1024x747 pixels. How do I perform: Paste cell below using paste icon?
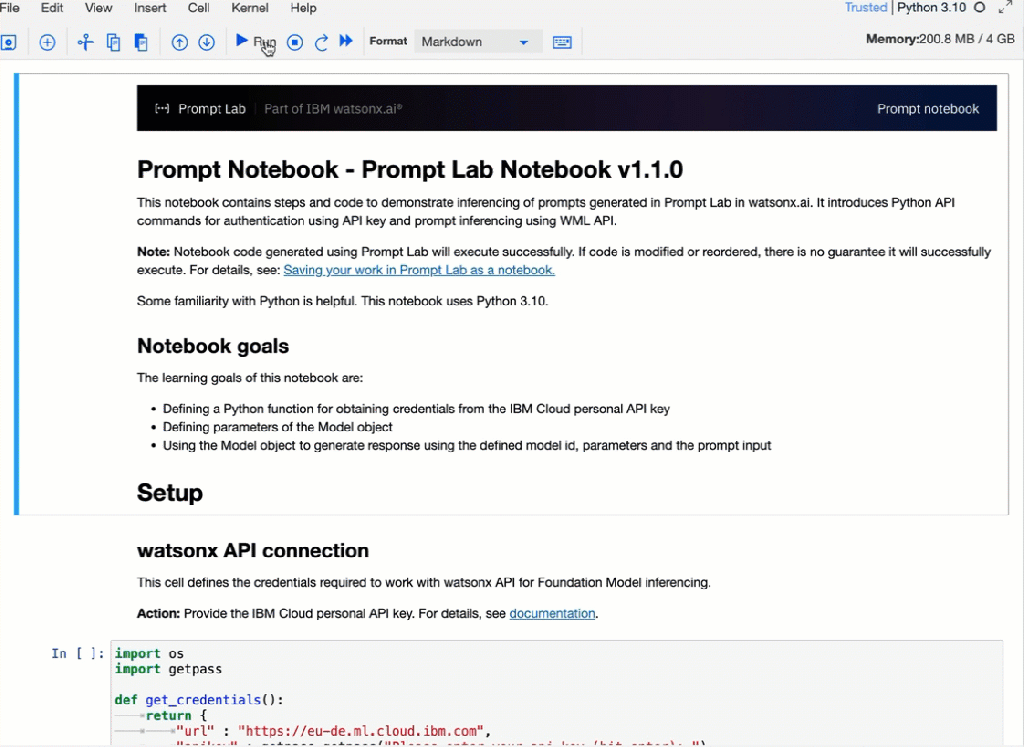pos(141,42)
